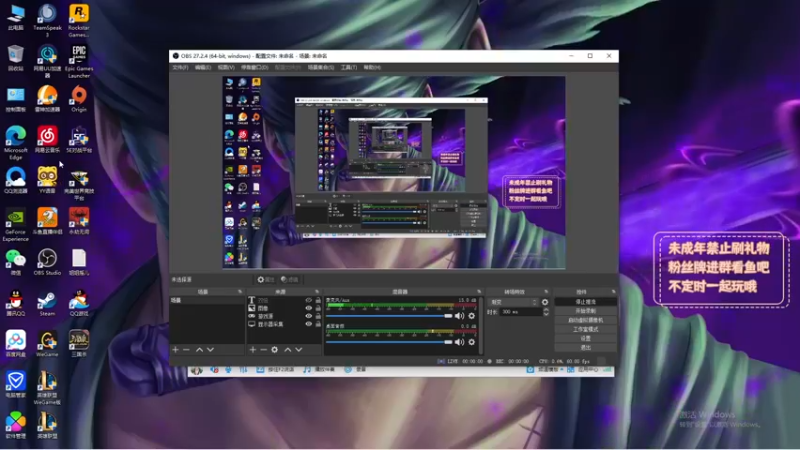800x450 pixels.
Task: Float the 来源 dock panel
Action: pos(317,292)
